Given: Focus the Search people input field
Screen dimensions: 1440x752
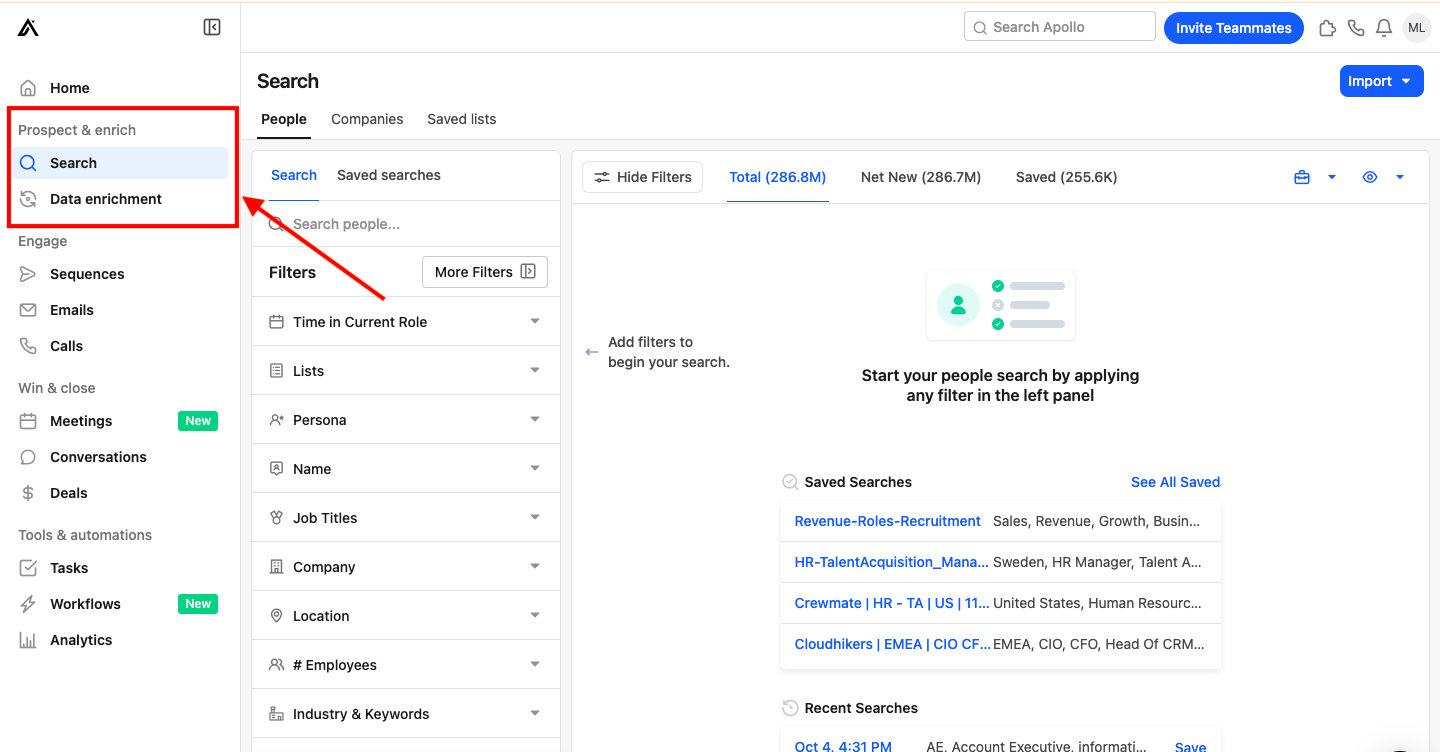Looking at the screenshot, I should tap(406, 224).
